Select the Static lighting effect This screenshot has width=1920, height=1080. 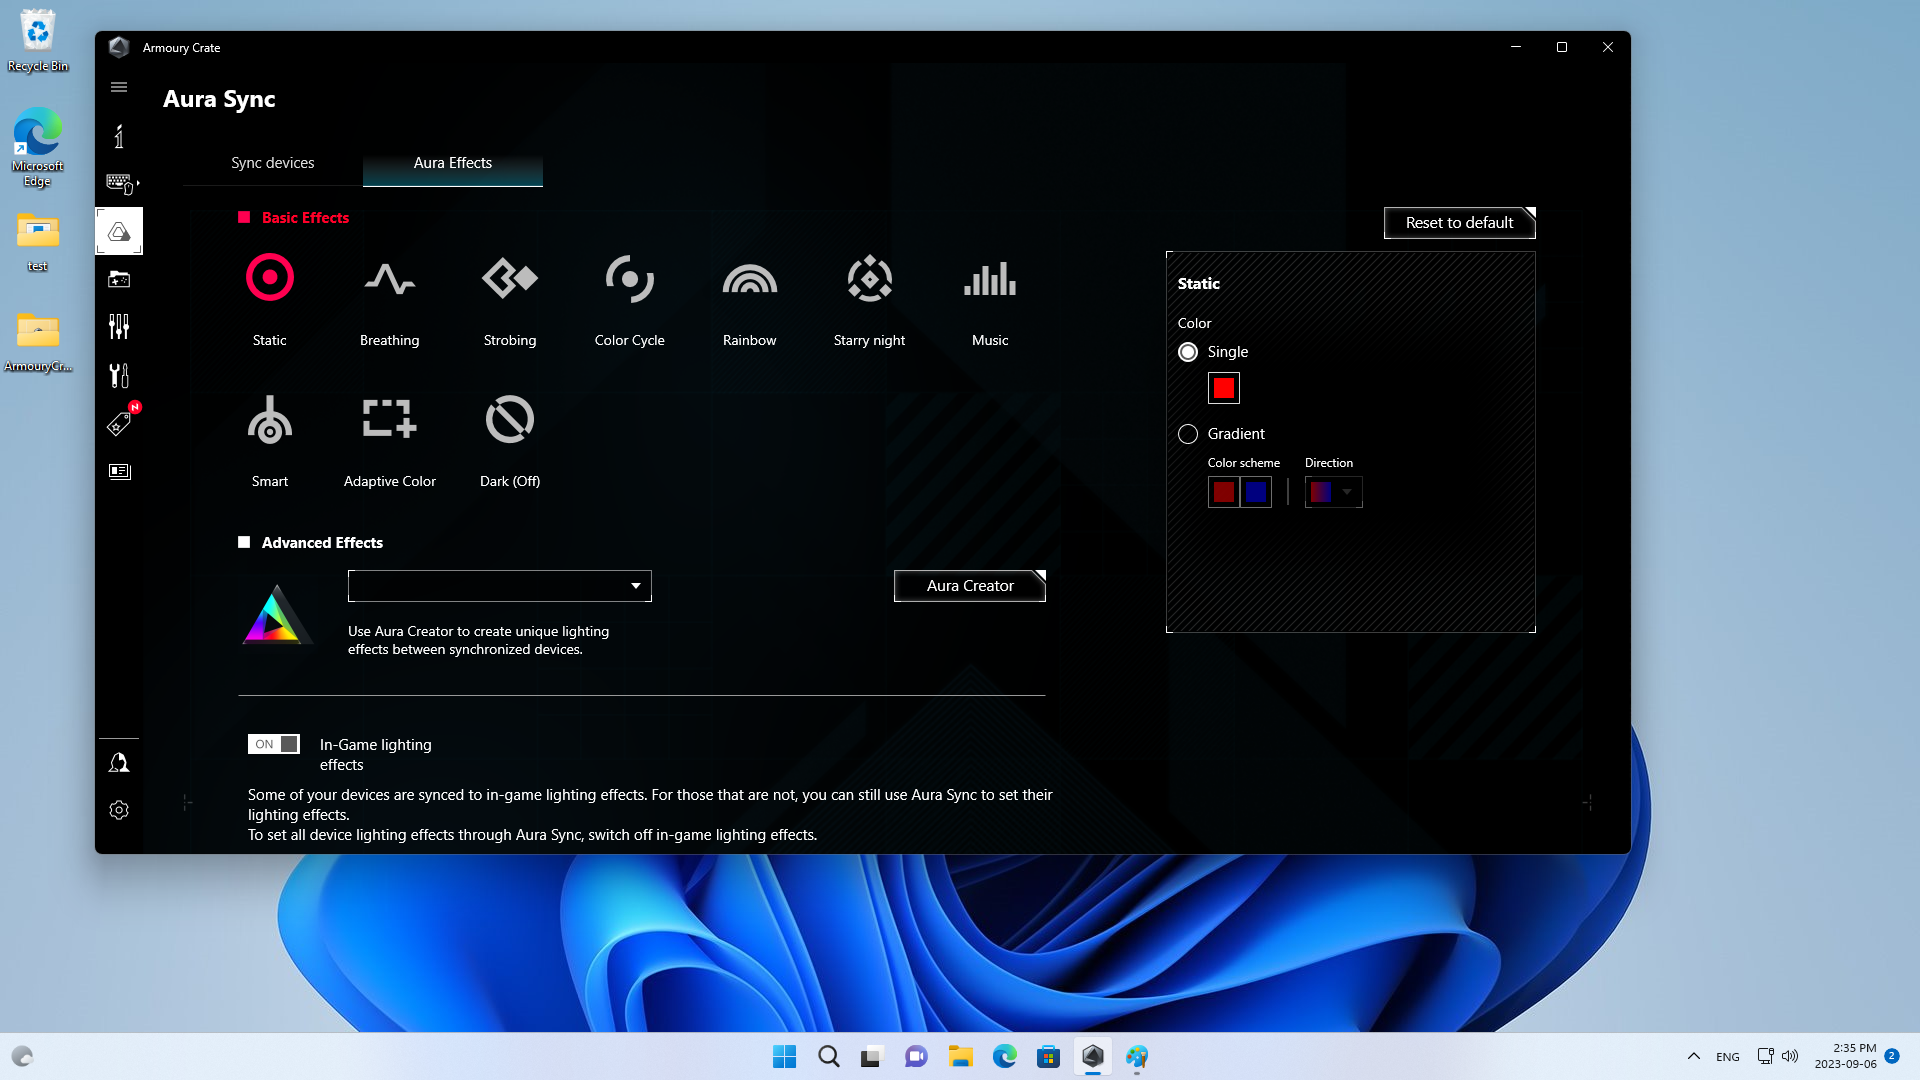tap(270, 278)
